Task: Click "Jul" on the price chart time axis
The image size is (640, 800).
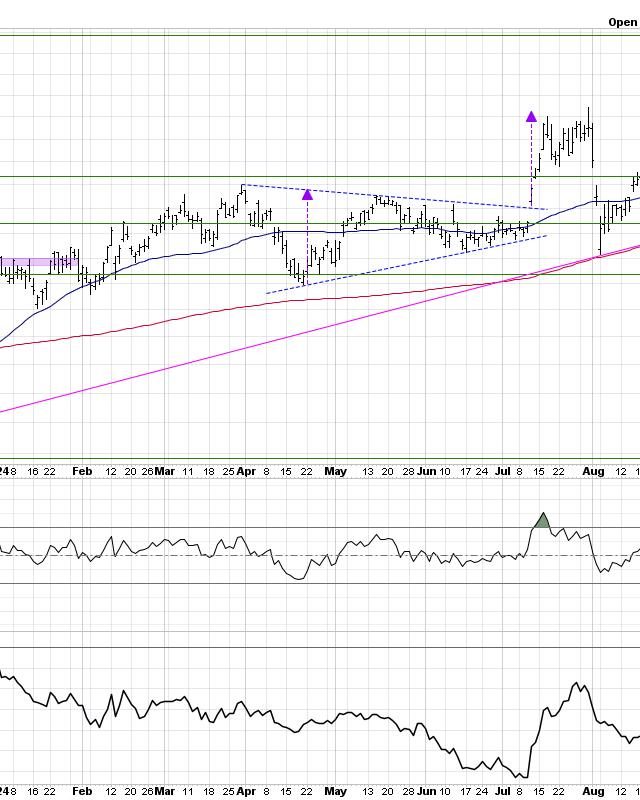Action: click(502, 471)
